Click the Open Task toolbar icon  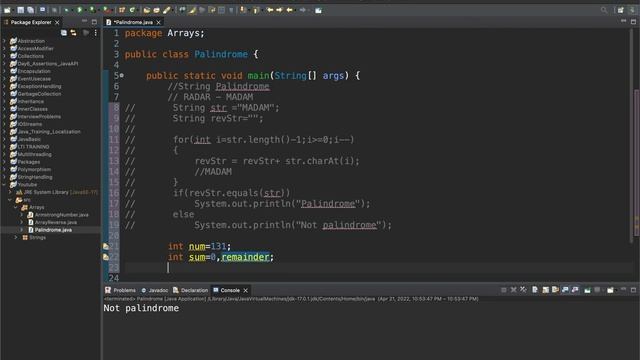coord(156,10)
